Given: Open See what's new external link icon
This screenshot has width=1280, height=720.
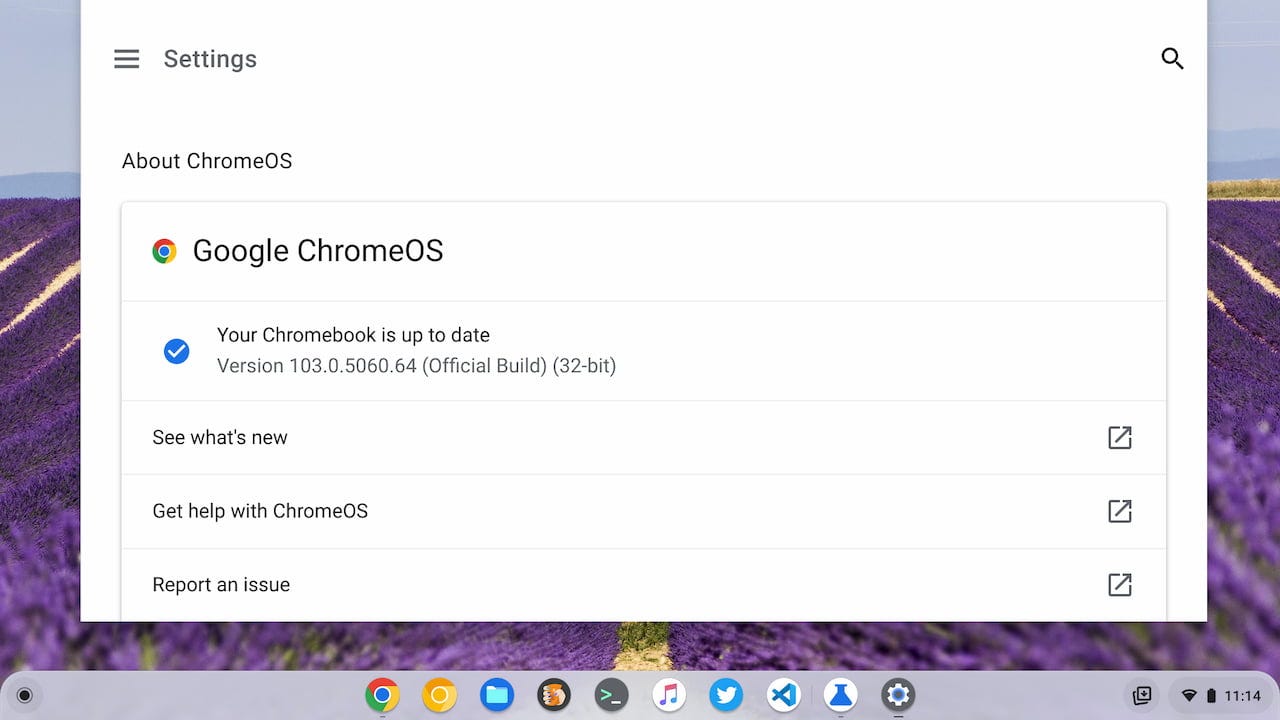Looking at the screenshot, I should 1120,437.
